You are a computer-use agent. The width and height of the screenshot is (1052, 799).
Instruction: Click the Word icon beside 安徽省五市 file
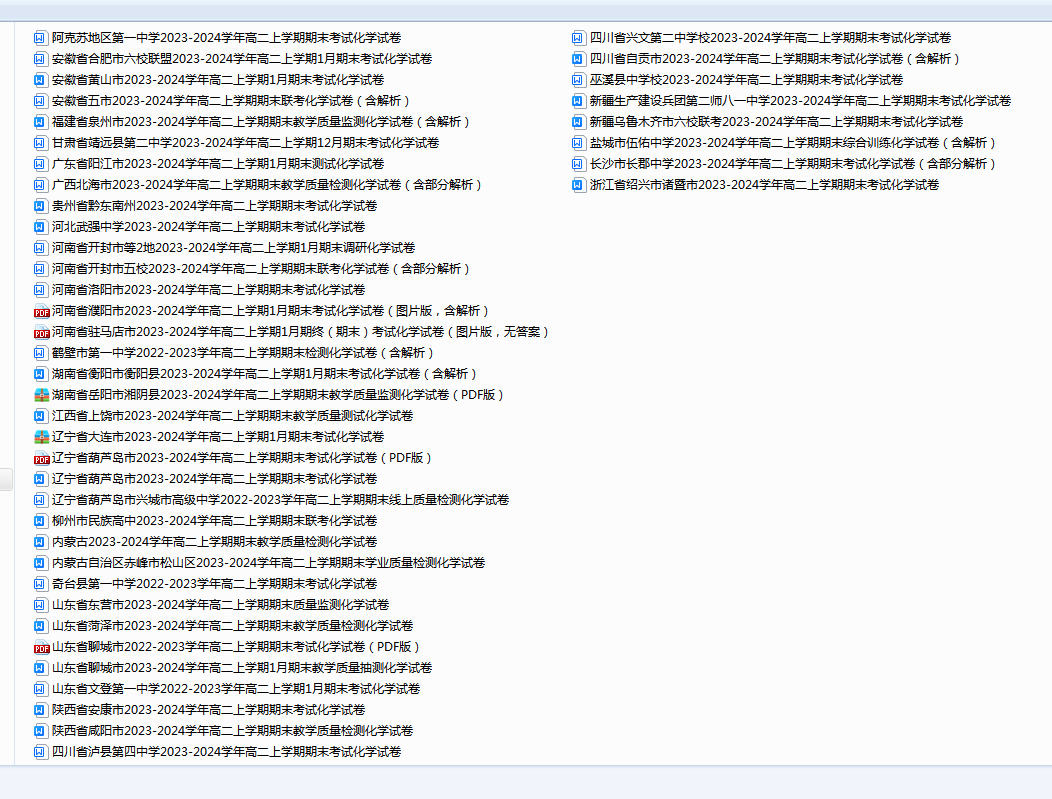pos(40,101)
